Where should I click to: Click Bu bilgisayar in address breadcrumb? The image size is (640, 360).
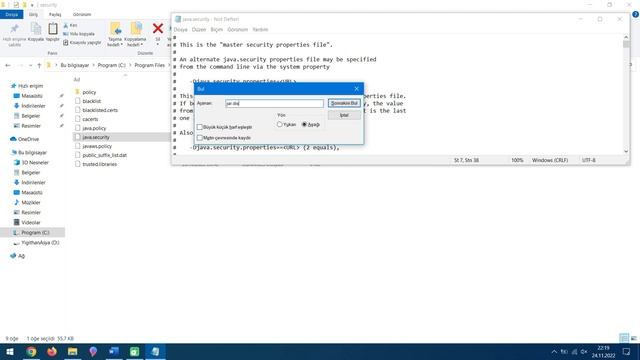[75, 65]
